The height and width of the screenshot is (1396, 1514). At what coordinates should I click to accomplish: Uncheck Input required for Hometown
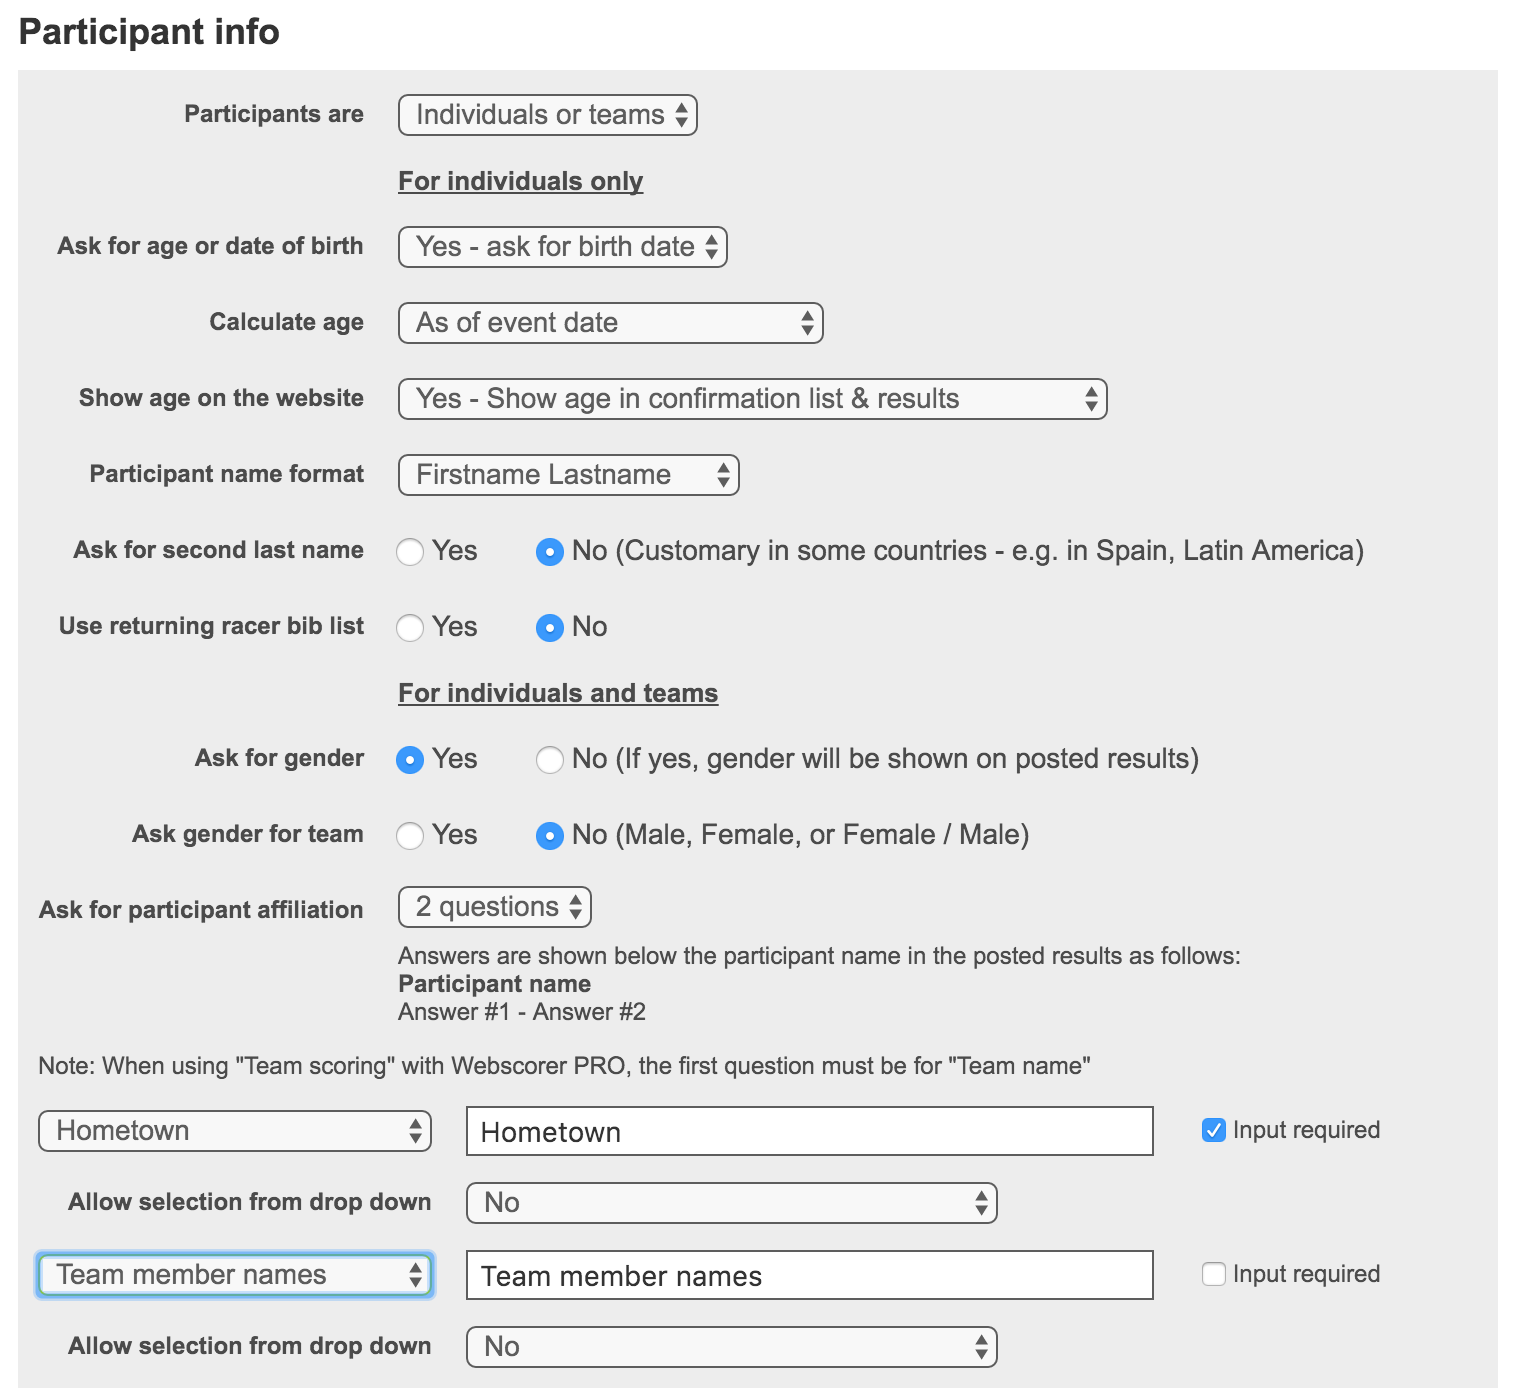pos(1214,1131)
